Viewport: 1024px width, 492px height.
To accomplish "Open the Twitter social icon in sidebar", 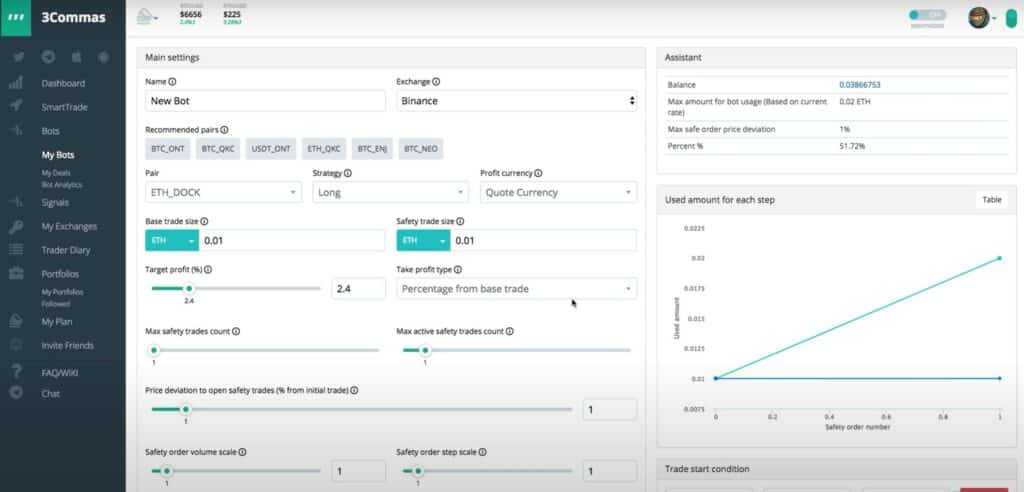I will (x=18, y=58).
